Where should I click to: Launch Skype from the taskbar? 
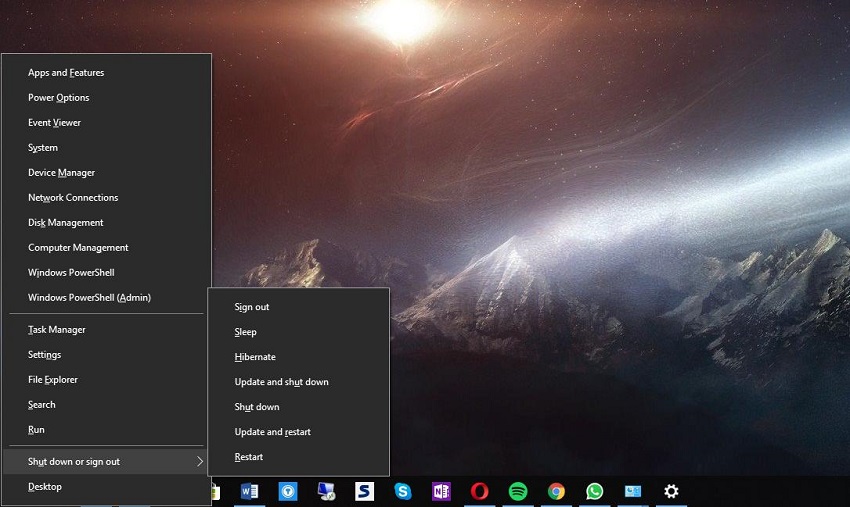click(403, 491)
